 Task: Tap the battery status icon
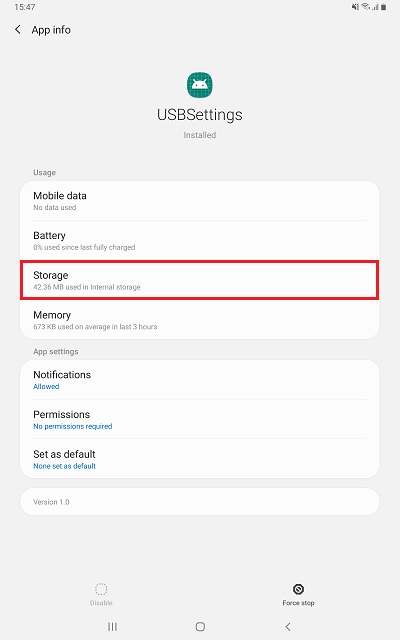(x=384, y=7)
